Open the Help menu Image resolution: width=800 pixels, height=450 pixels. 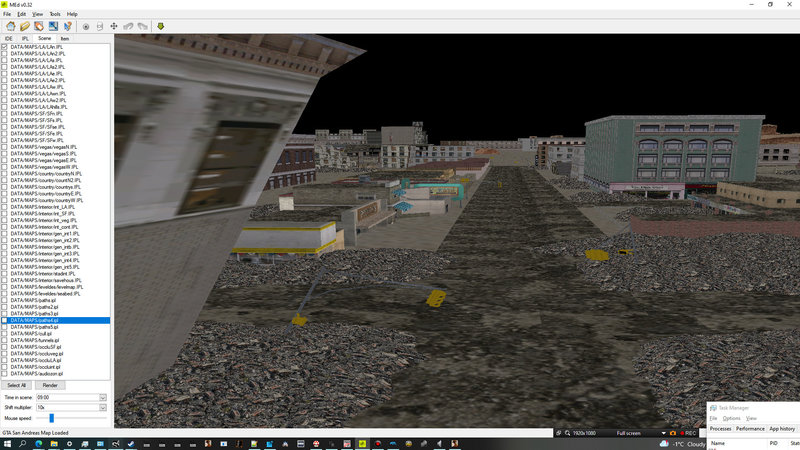[x=72, y=14]
